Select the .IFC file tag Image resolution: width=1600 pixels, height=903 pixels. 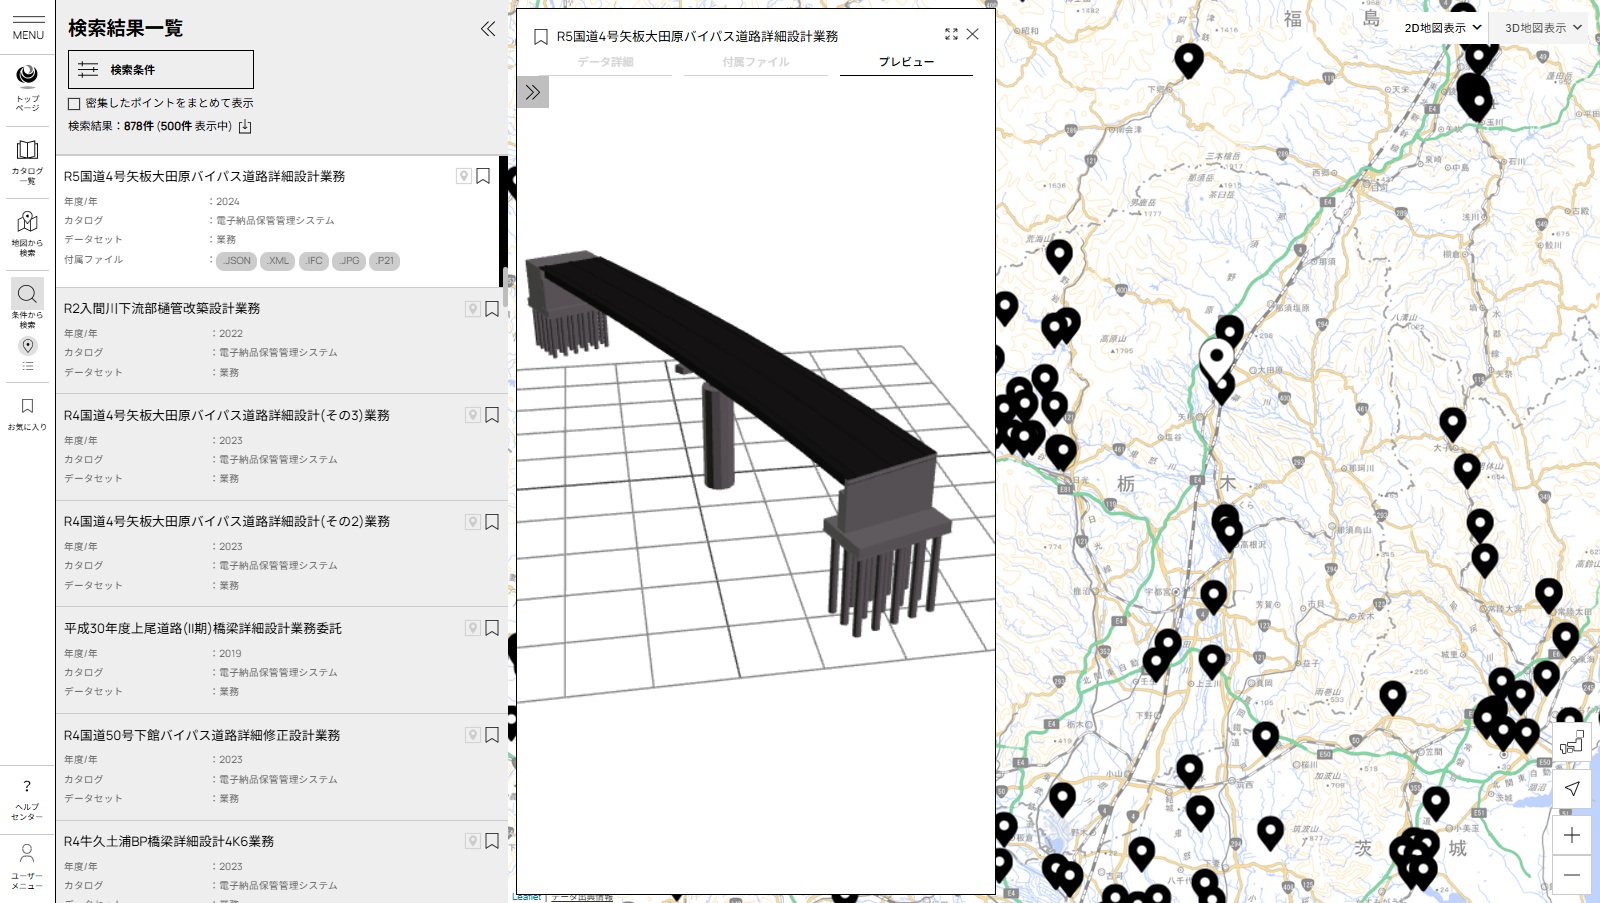click(x=314, y=261)
